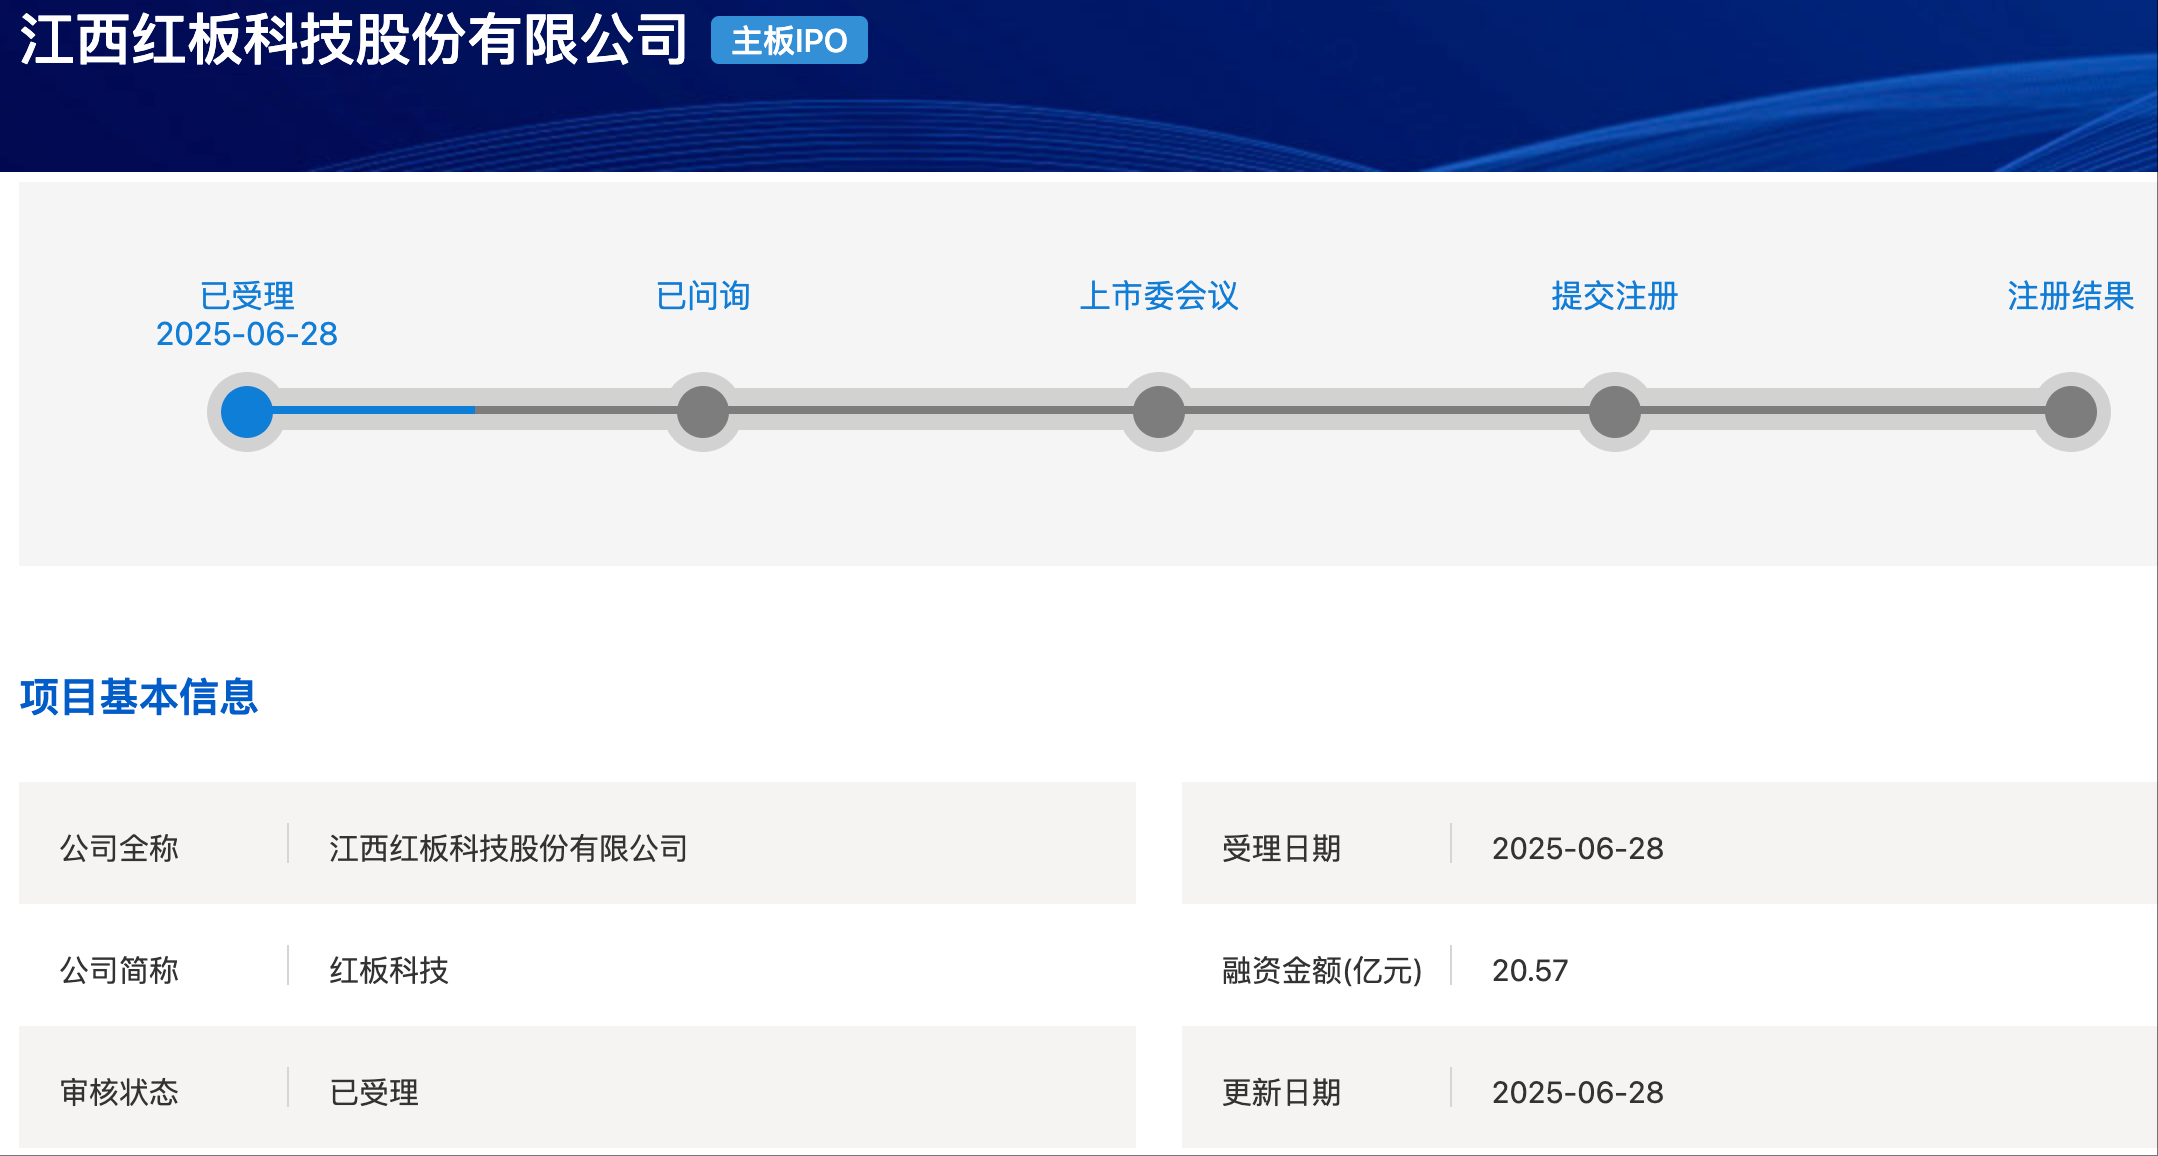Click the 已受理 stage label
2158x1156 pixels.
coord(247,296)
